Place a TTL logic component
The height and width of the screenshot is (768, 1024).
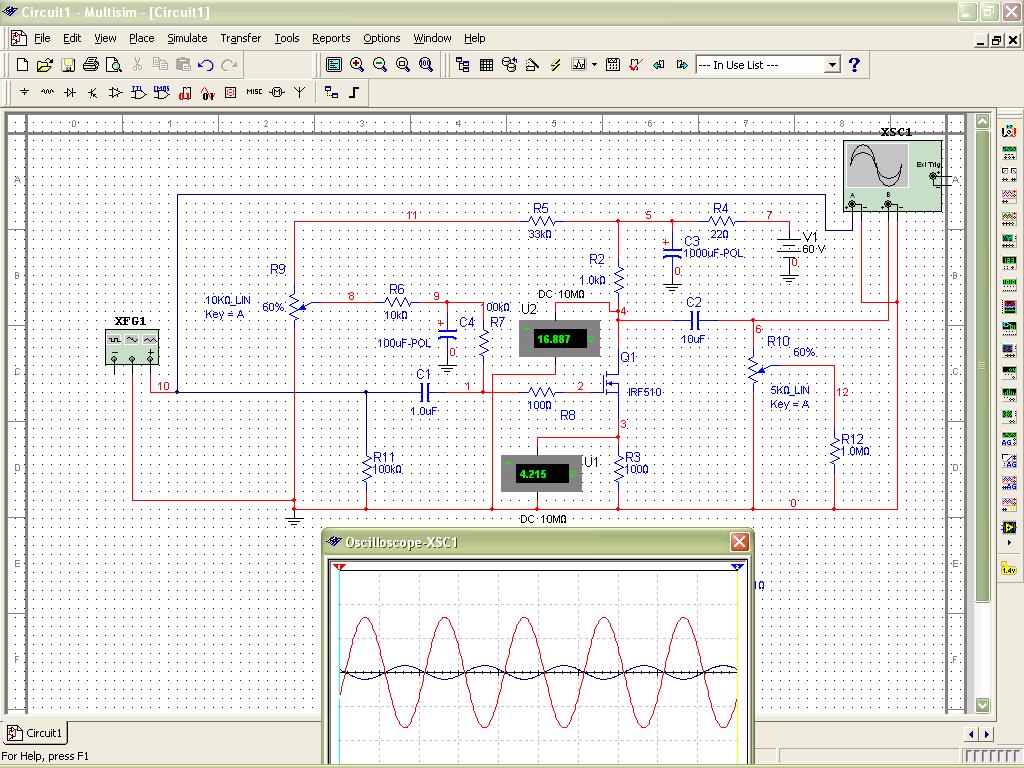point(138,93)
